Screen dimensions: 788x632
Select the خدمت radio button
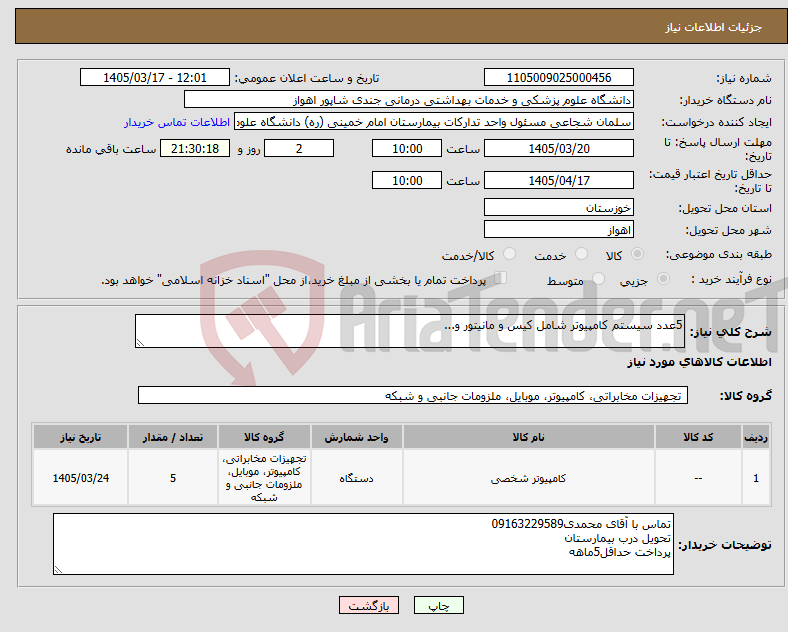click(x=581, y=254)
